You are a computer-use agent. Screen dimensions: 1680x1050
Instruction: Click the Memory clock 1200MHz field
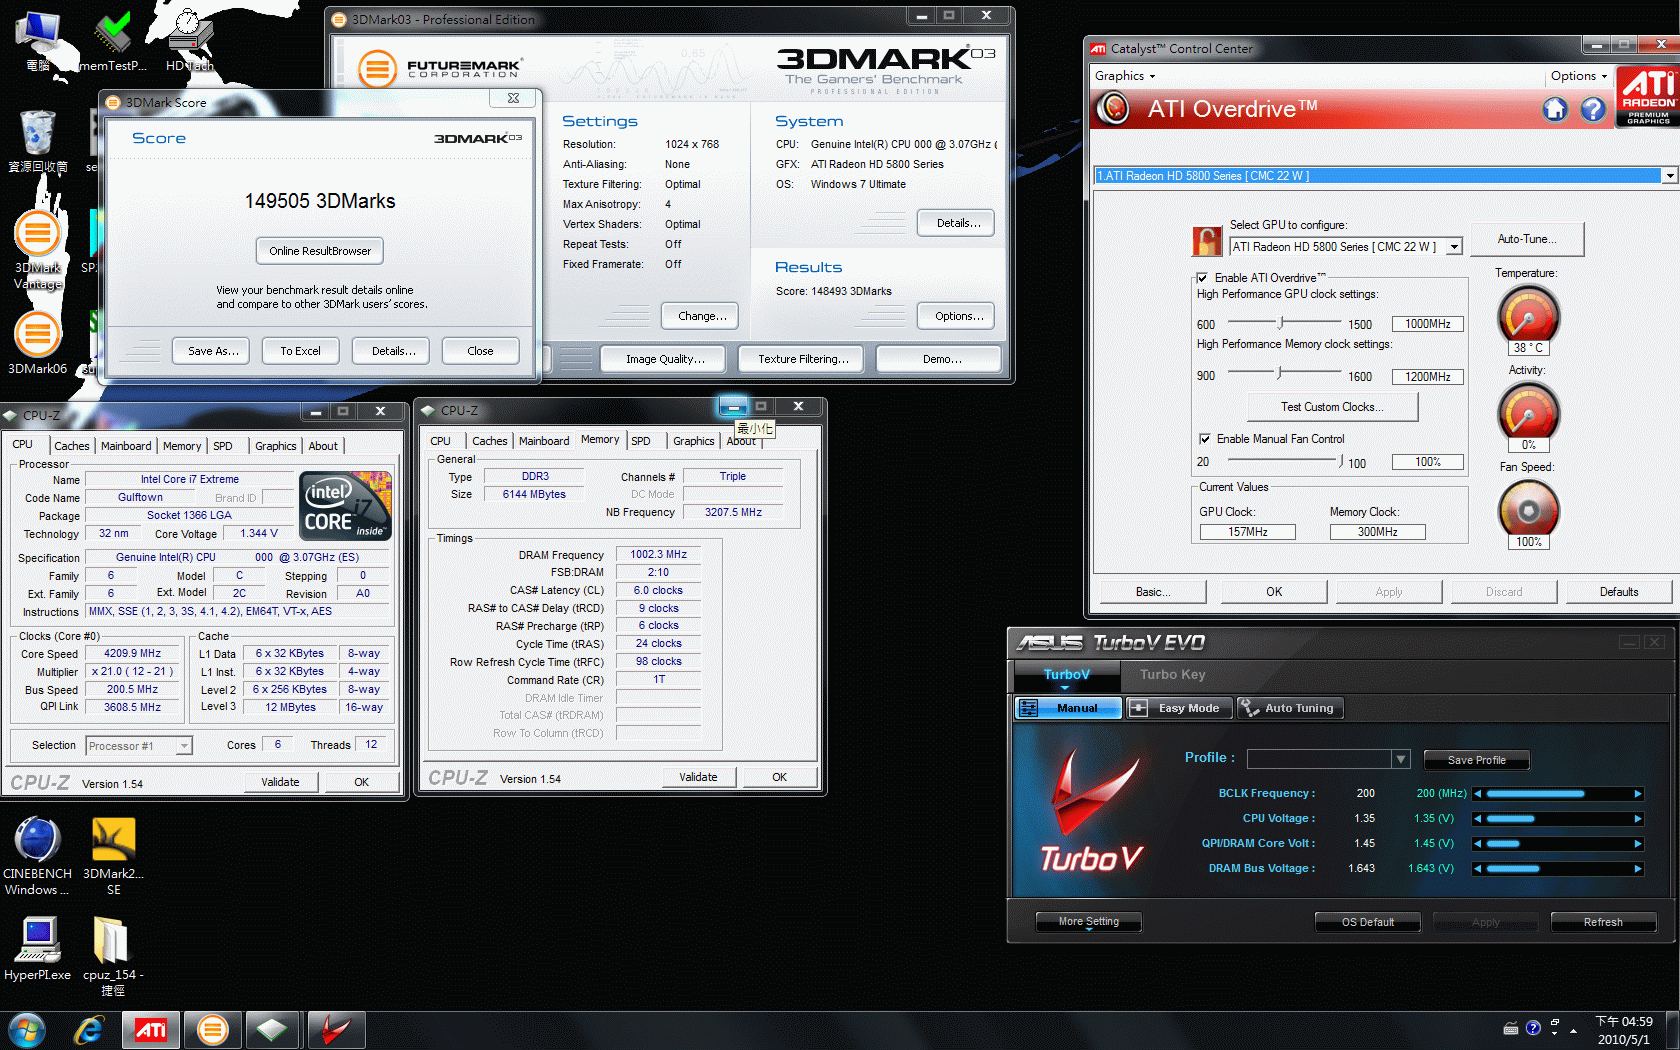(x=1427, y=377)
